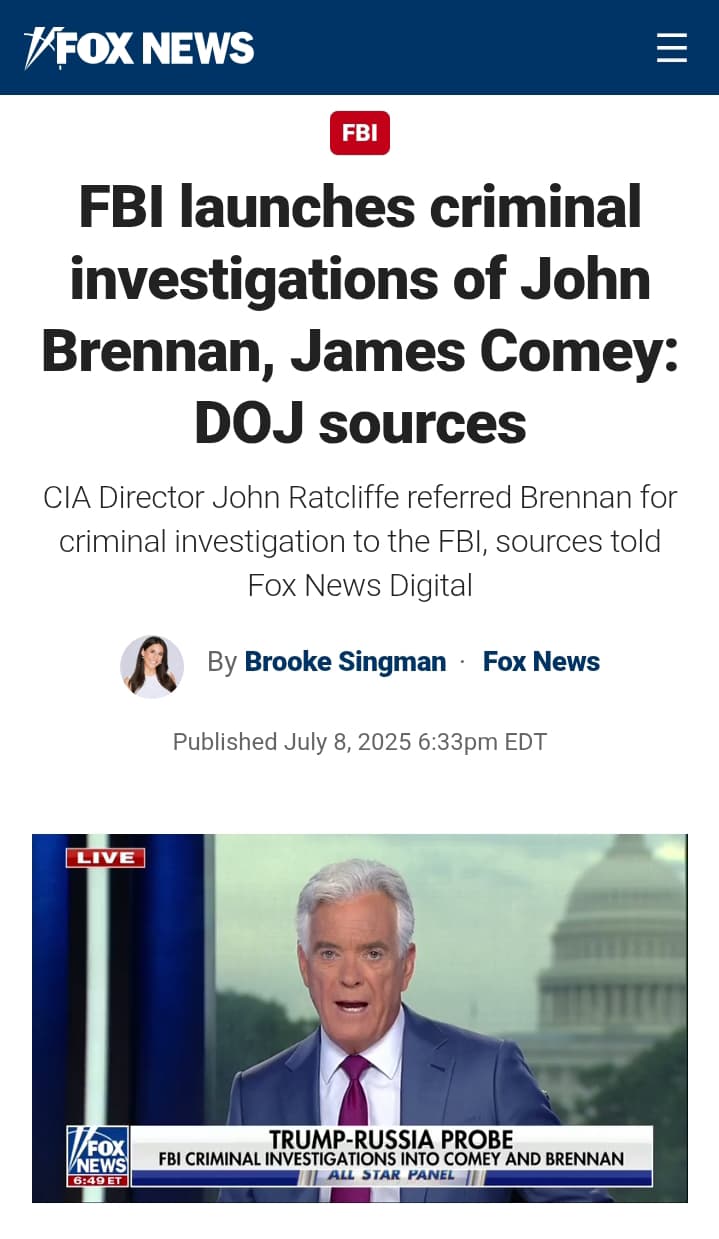Open the hamburger navigation menu
The image size is (719, 1239).
[x=671, y=47]
